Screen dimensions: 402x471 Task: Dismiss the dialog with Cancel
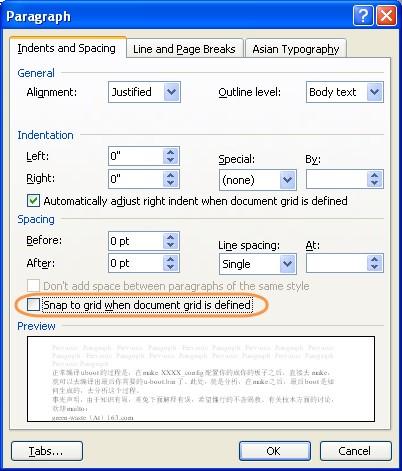click(x=356, y=451)
